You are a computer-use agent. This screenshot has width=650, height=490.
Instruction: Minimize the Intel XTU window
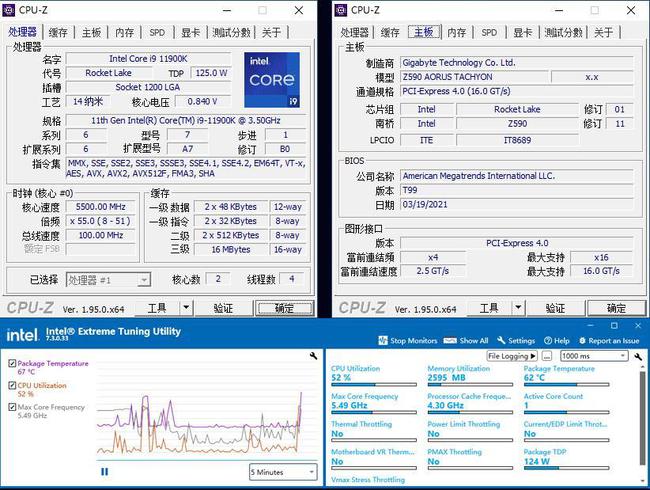click(591, 326)
